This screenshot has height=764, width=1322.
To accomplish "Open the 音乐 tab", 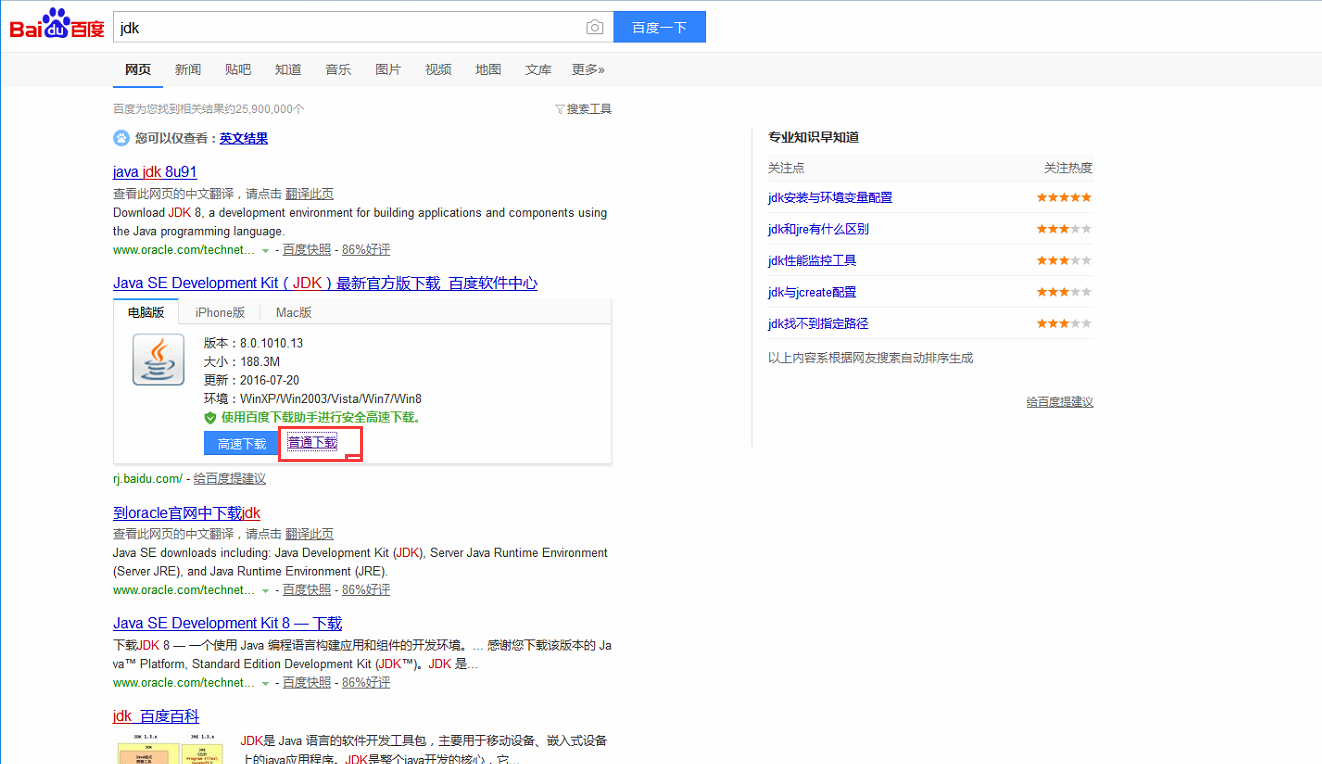I will 338,69.
